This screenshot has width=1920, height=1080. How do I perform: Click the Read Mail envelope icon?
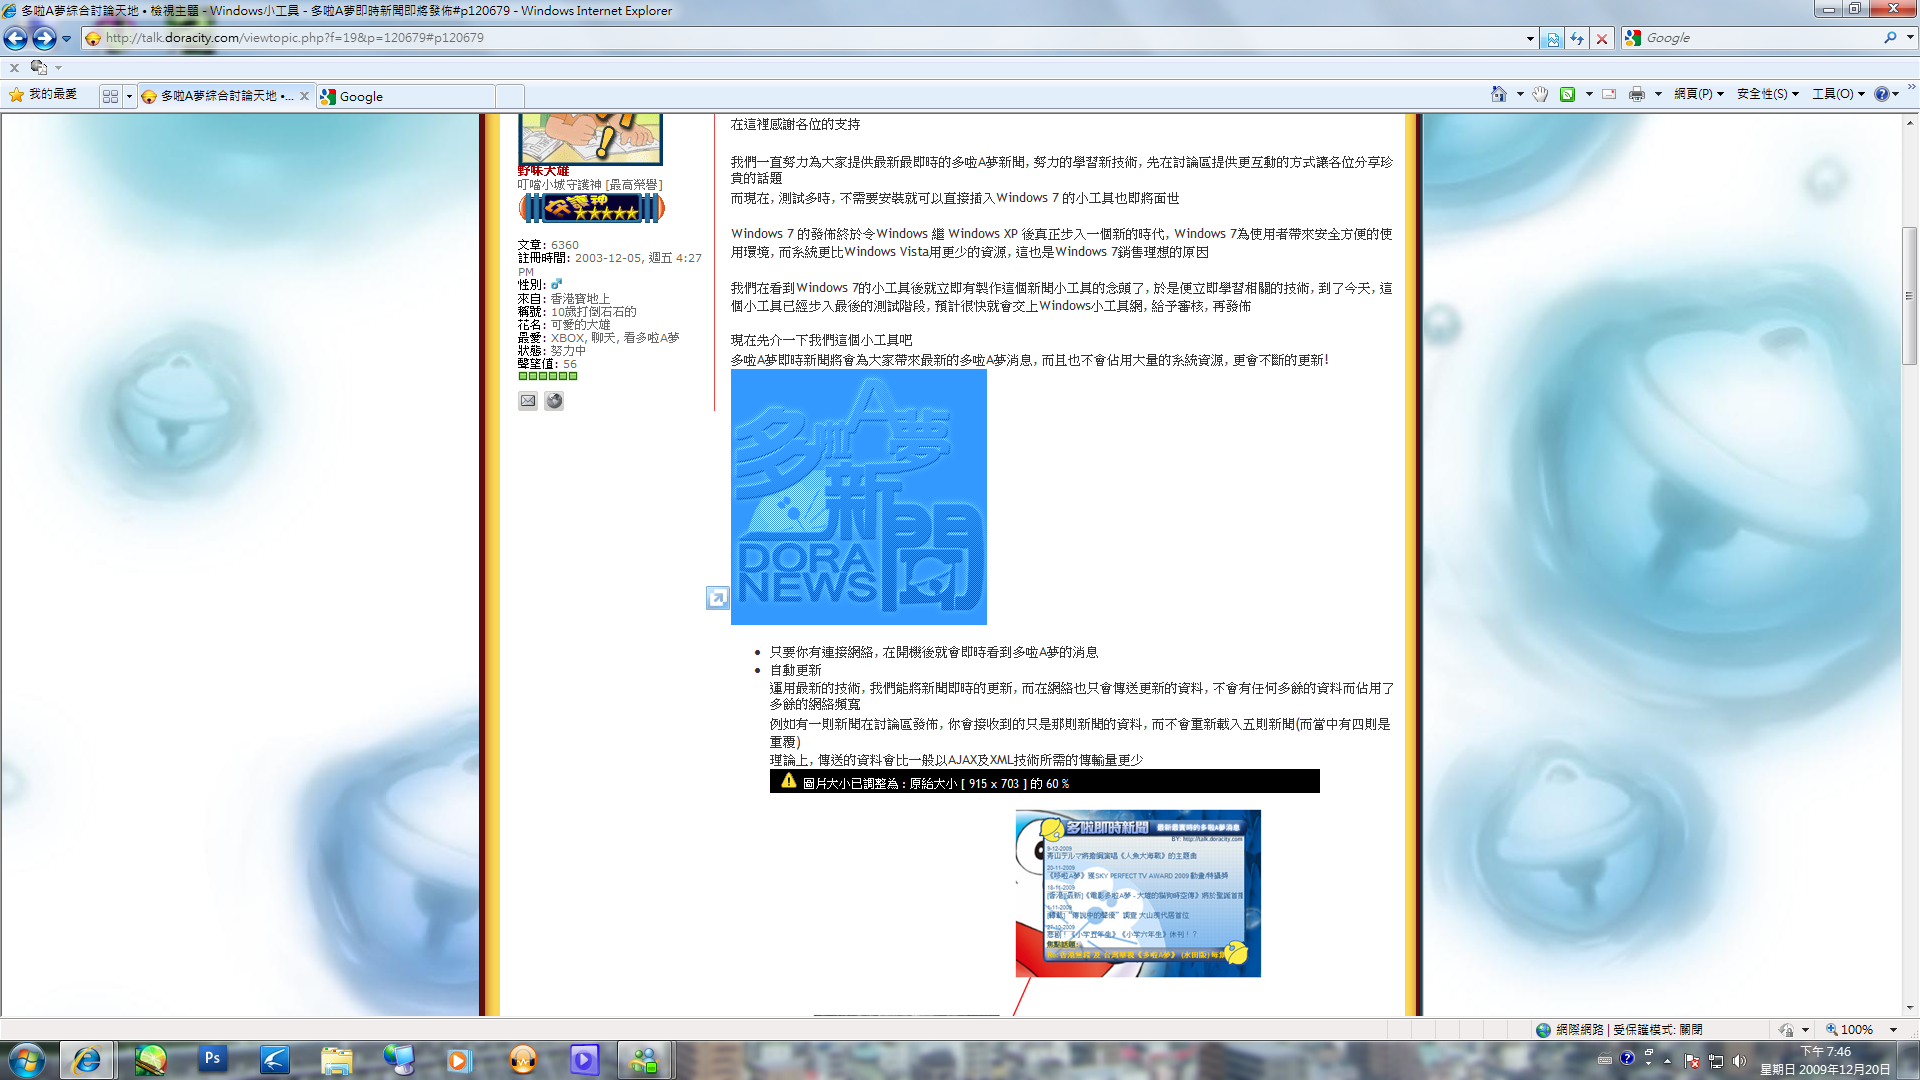[1609, 94]
